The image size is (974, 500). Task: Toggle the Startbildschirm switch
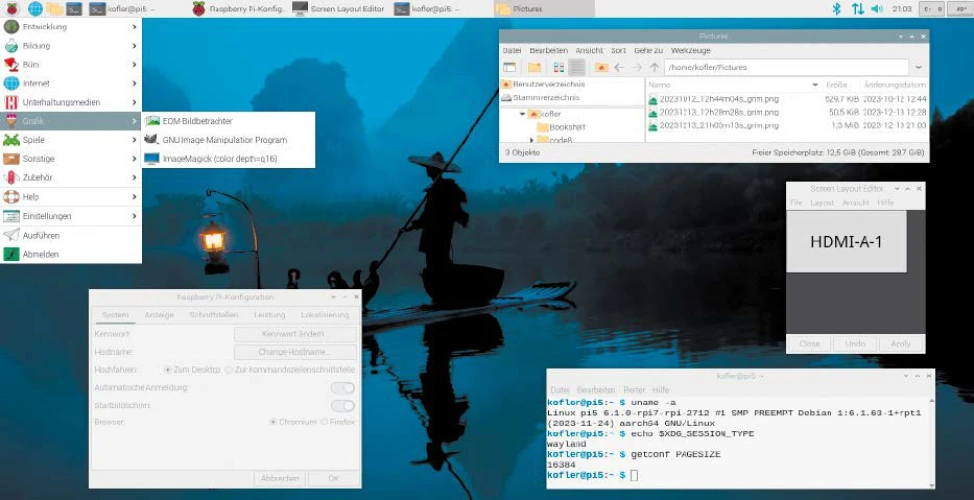pos(343,406)
